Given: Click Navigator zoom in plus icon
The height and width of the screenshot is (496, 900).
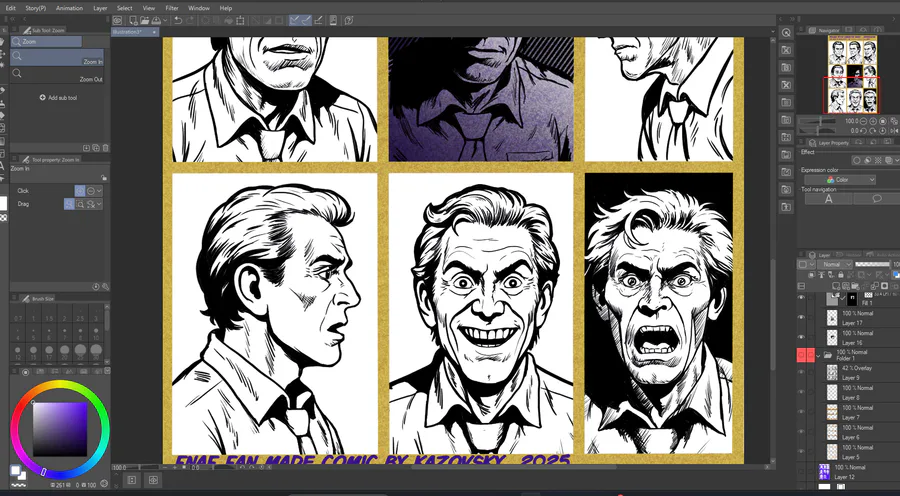Looking at the screenshot, I should [873, 121].
